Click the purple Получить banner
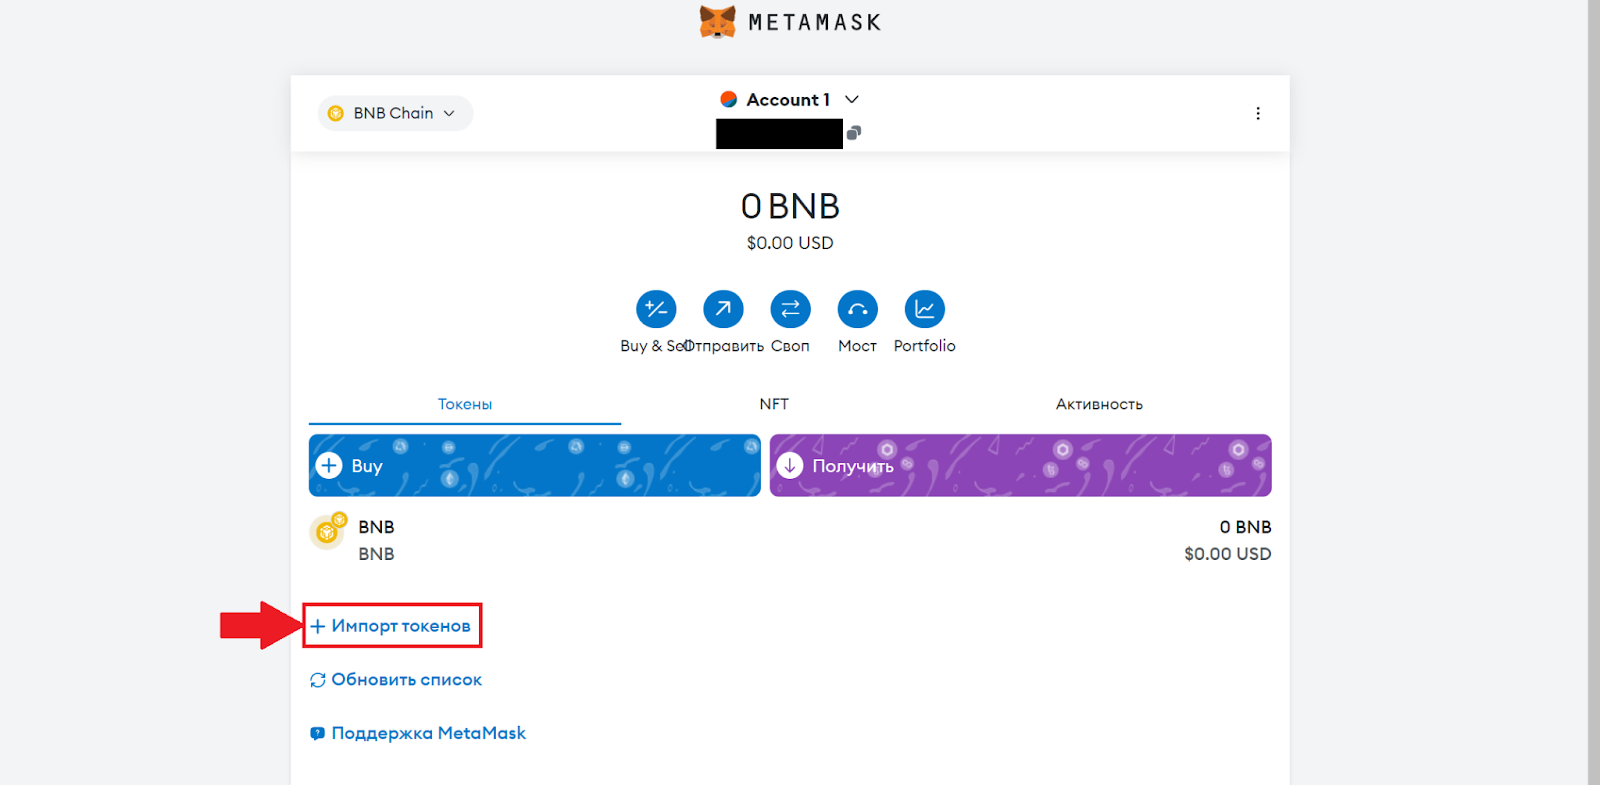The image size is (1600, 785). click(x=1020, y=466)
